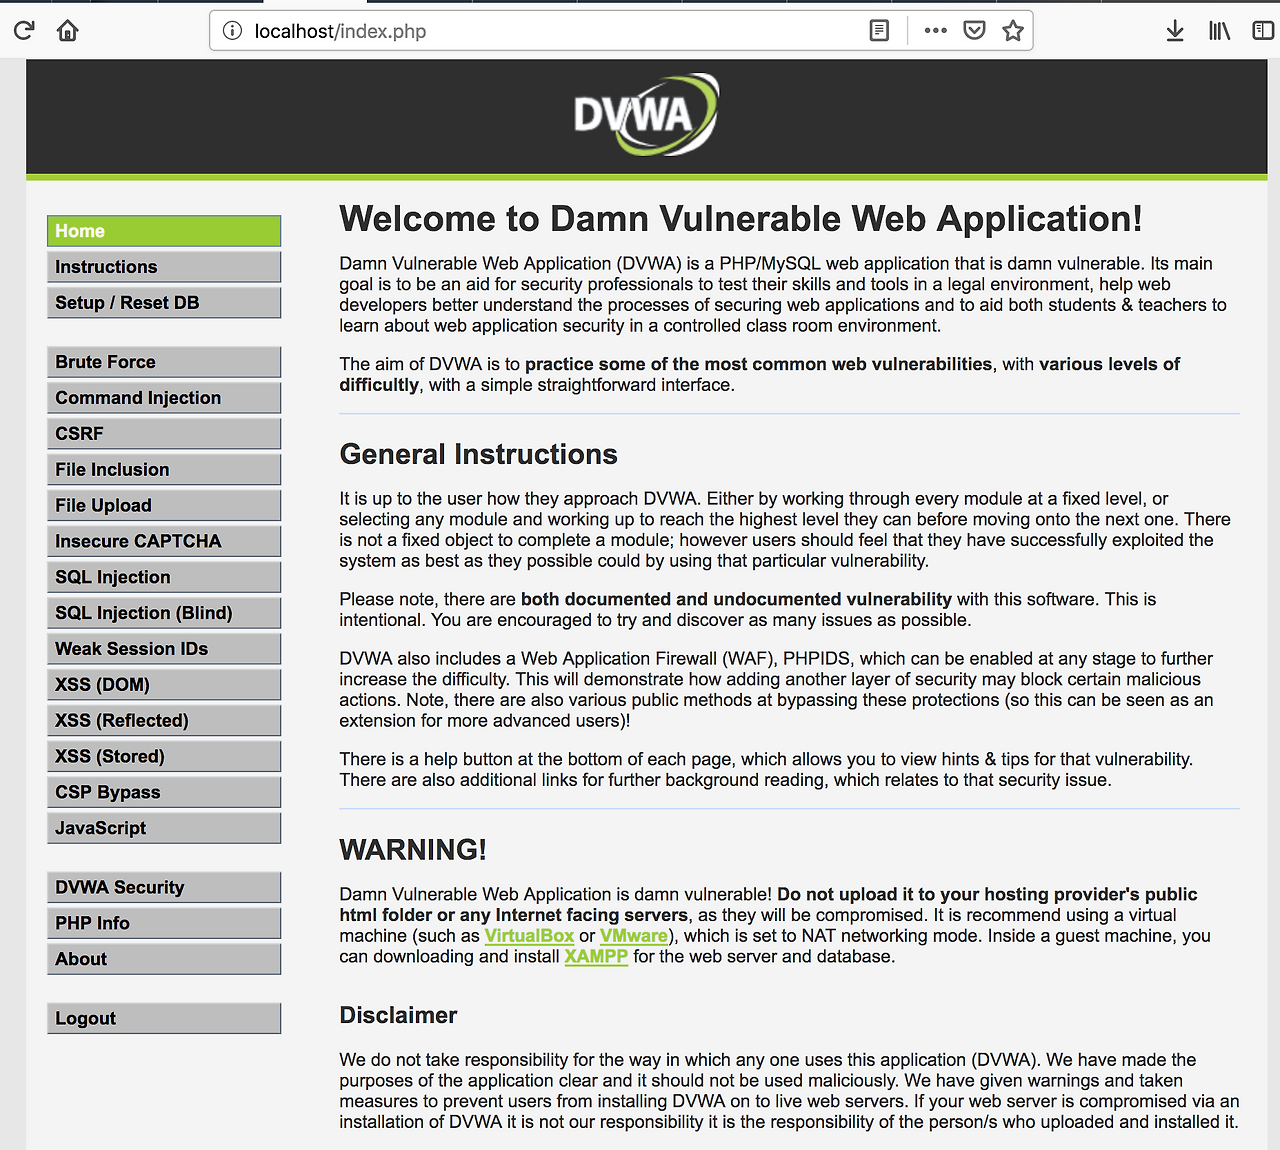Open the About page

[164, 959]
